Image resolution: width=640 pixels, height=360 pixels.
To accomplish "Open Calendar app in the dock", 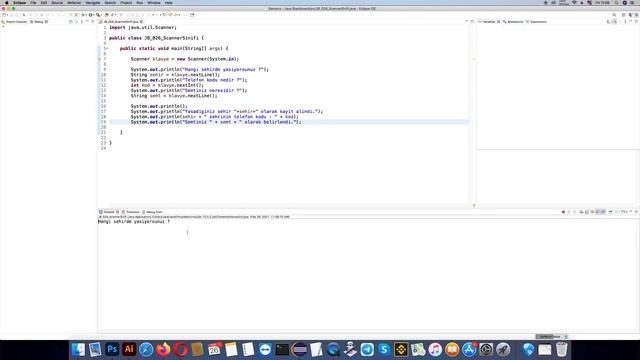I will (214, 349).
